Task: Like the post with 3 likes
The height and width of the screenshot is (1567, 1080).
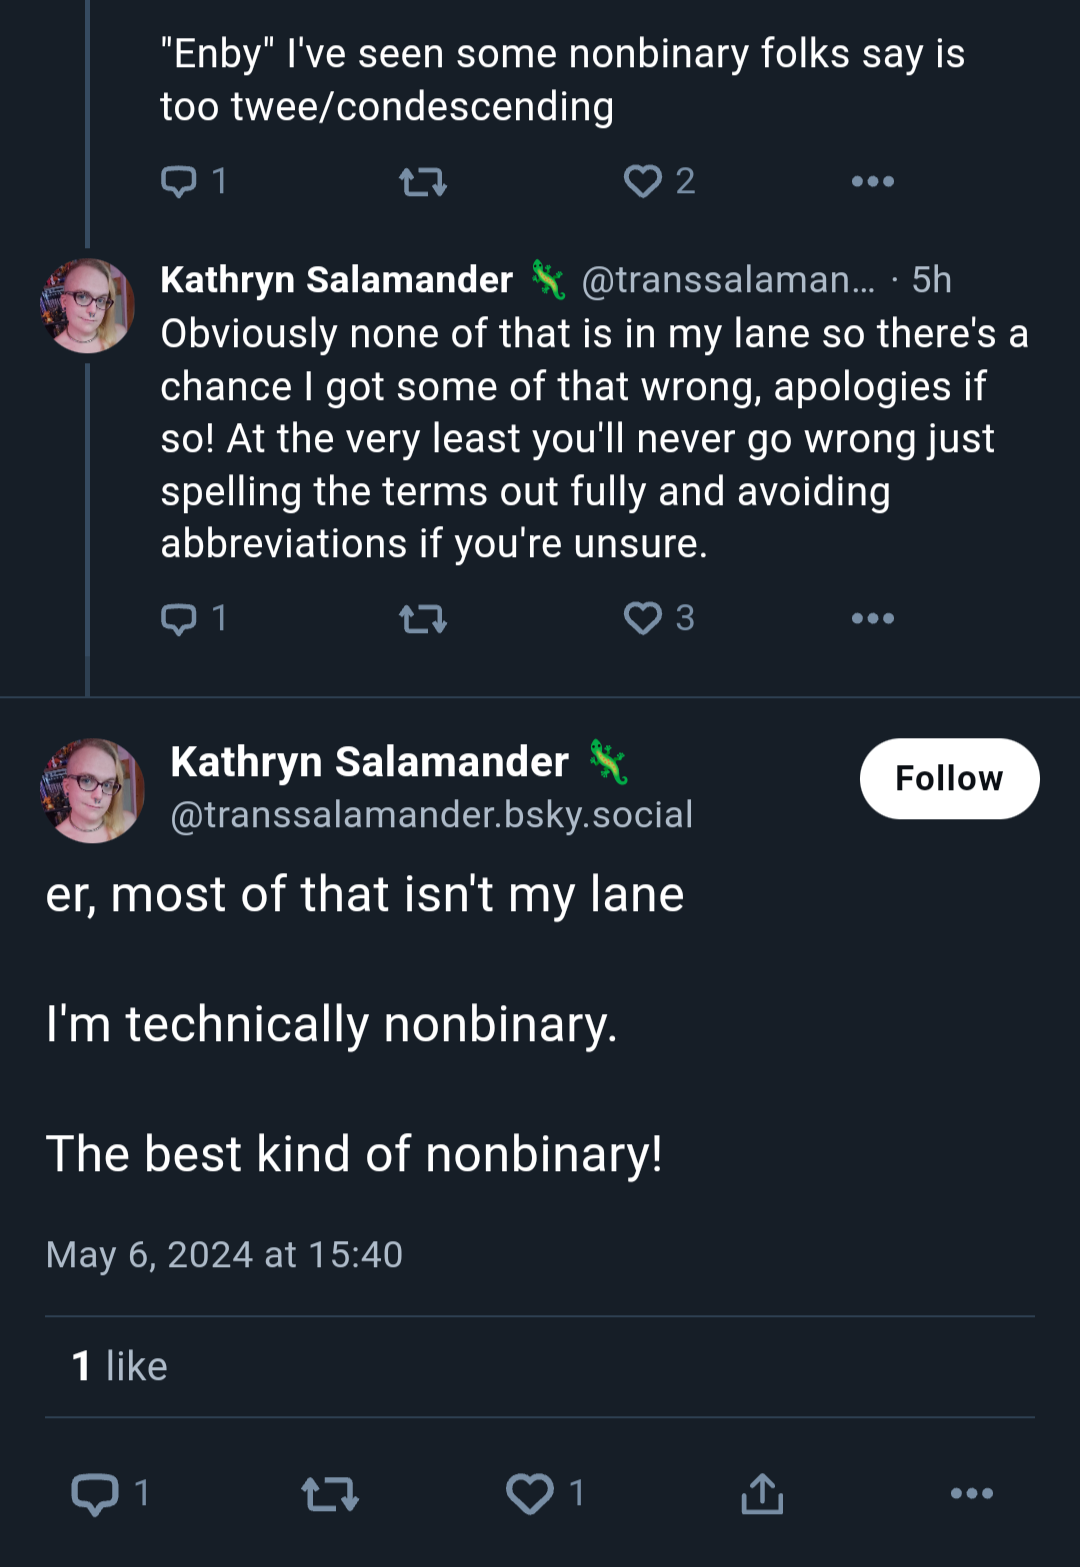Action: [658, 618]
